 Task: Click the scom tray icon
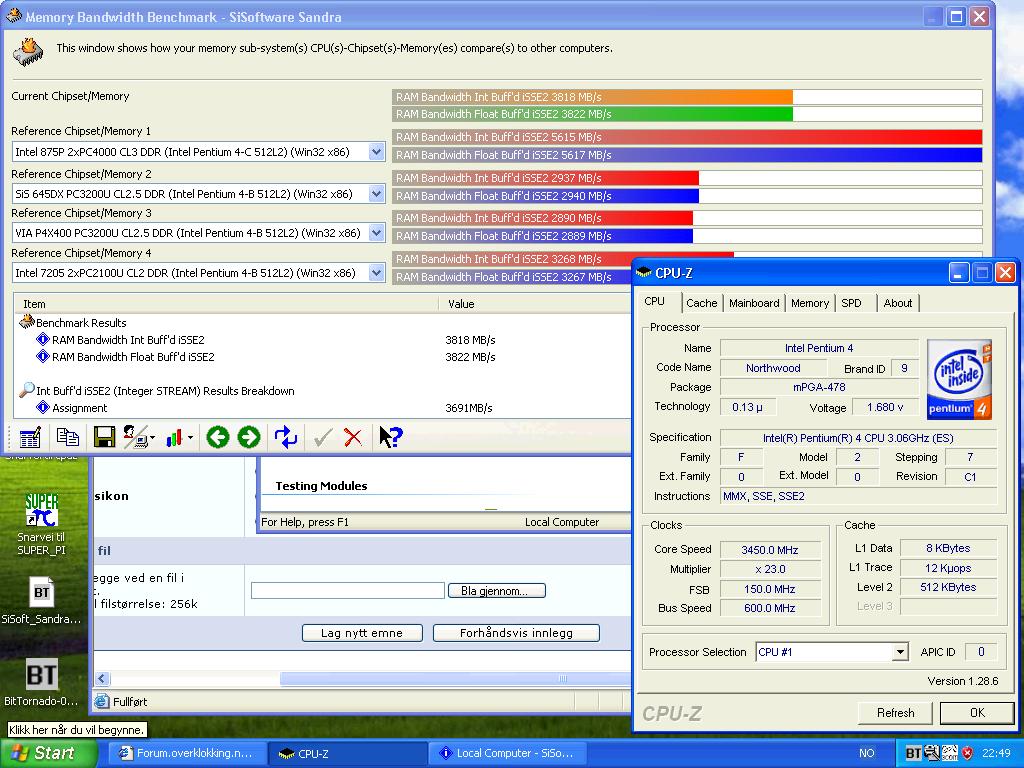click(x=950, y=753)
